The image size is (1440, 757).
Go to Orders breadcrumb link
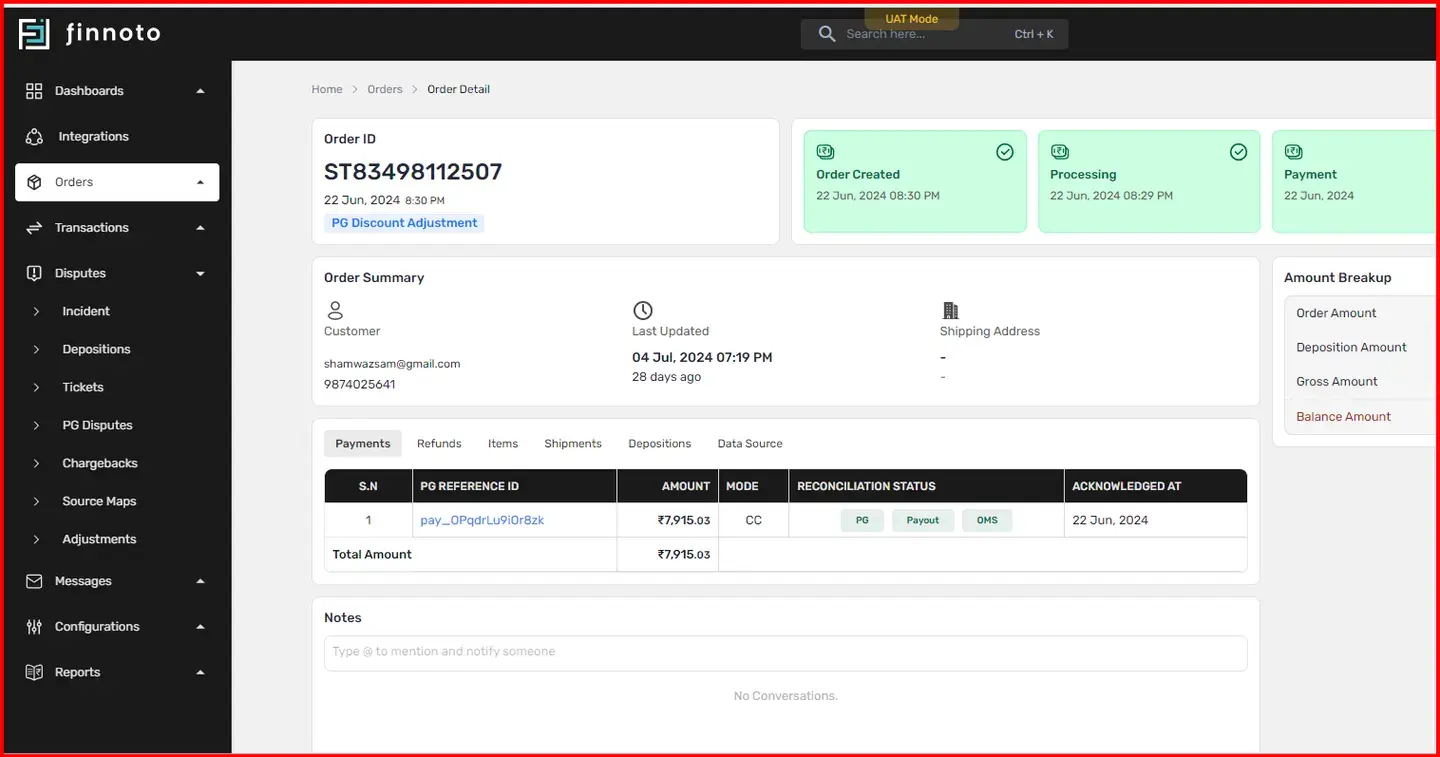pos(385,89)
